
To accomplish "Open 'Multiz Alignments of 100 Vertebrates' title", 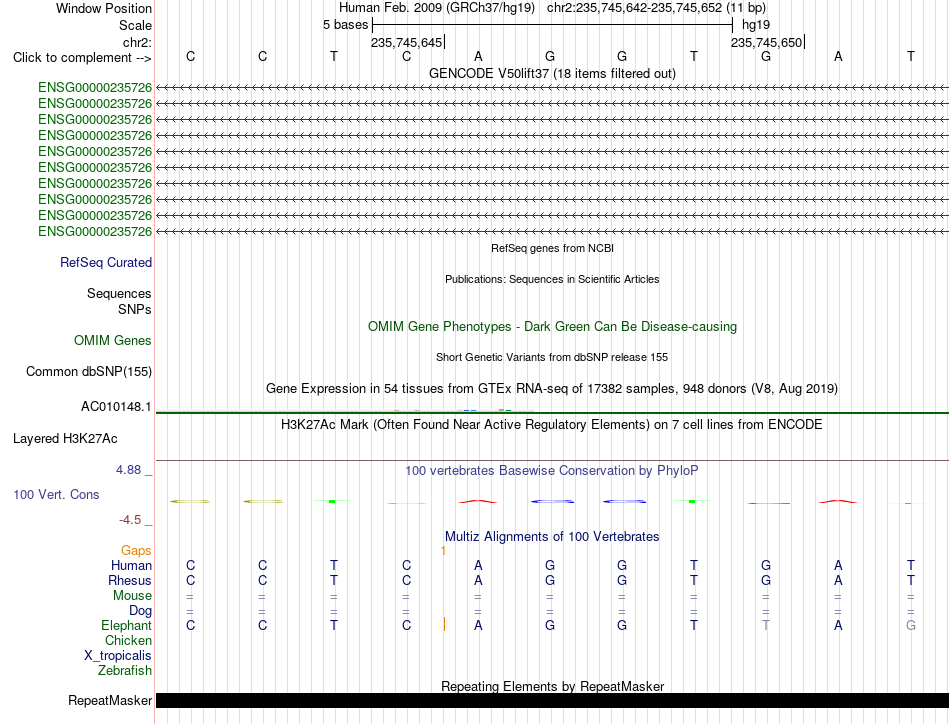I will [552, 537].
